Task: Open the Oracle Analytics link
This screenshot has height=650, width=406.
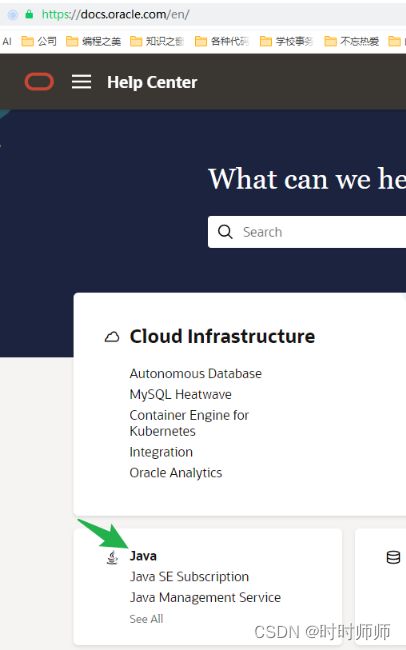Action: [x=176, y=473]
